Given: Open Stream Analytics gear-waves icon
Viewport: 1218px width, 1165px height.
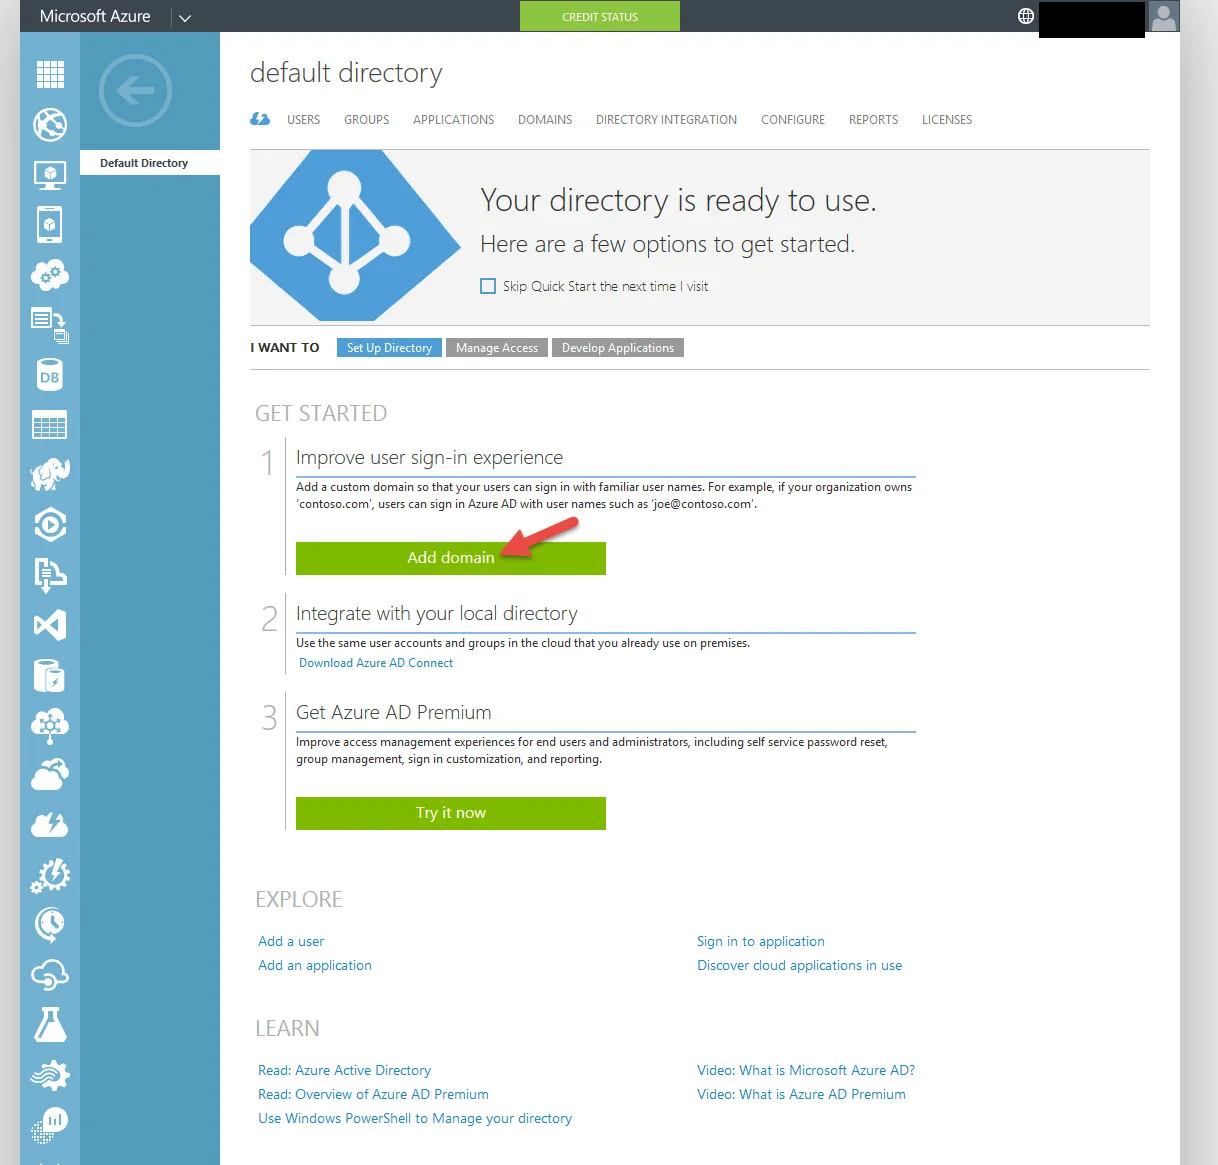Looking at the screenshot, I should (50, 1076).
